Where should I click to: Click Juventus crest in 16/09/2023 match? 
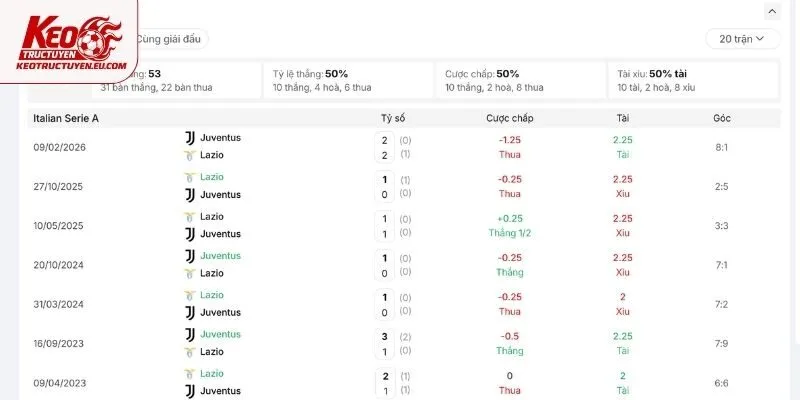(190, 335)
